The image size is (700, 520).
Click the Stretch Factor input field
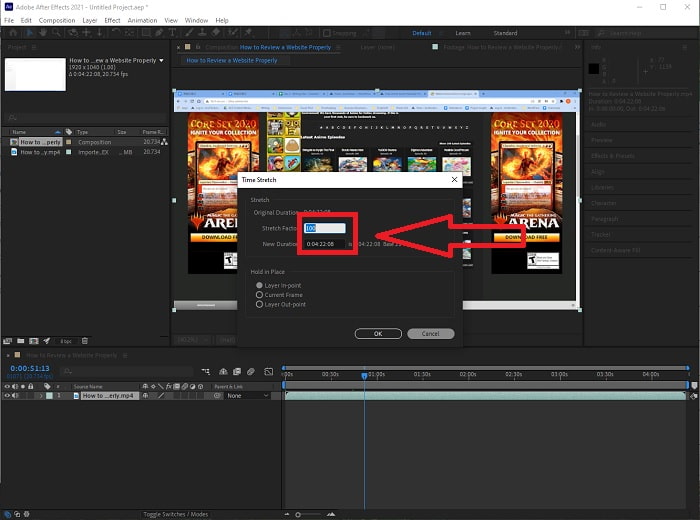point(325,228)
